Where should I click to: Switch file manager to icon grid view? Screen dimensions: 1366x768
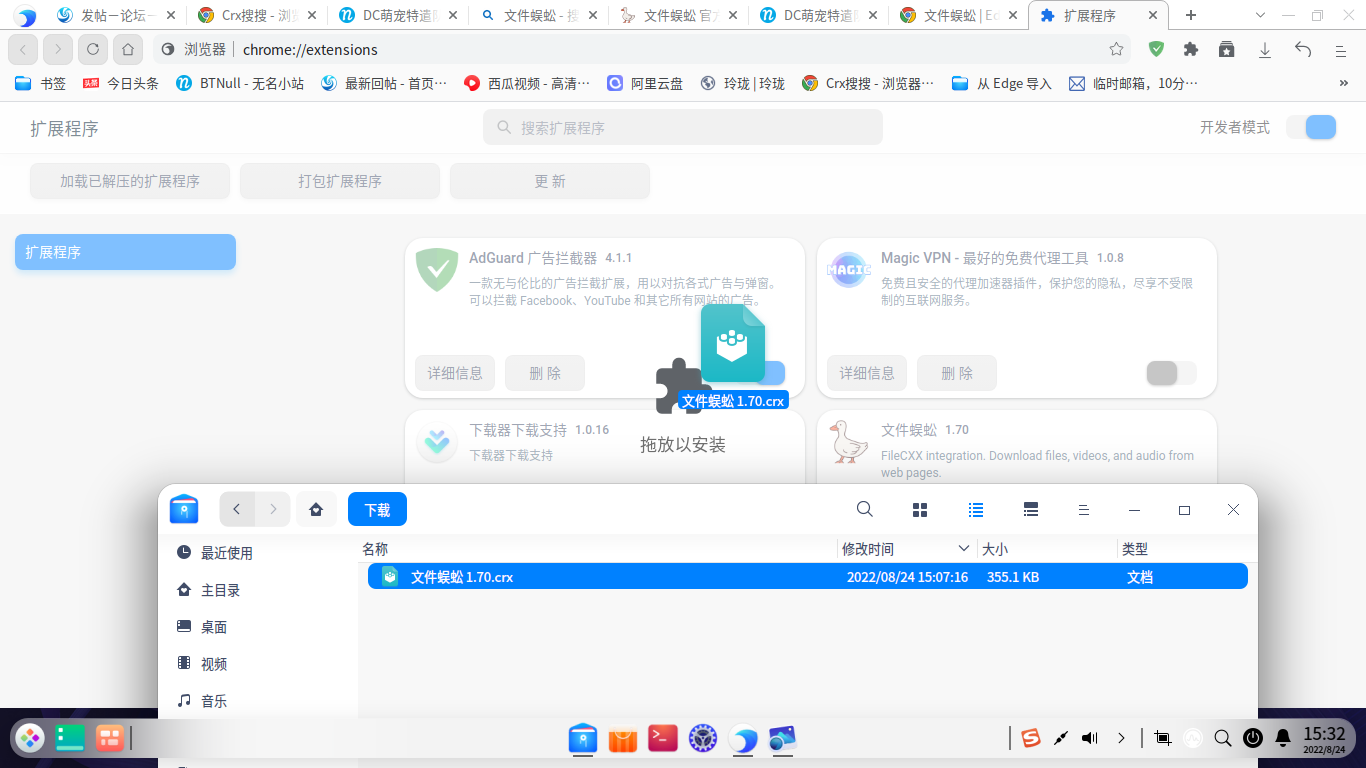point(919,509)
